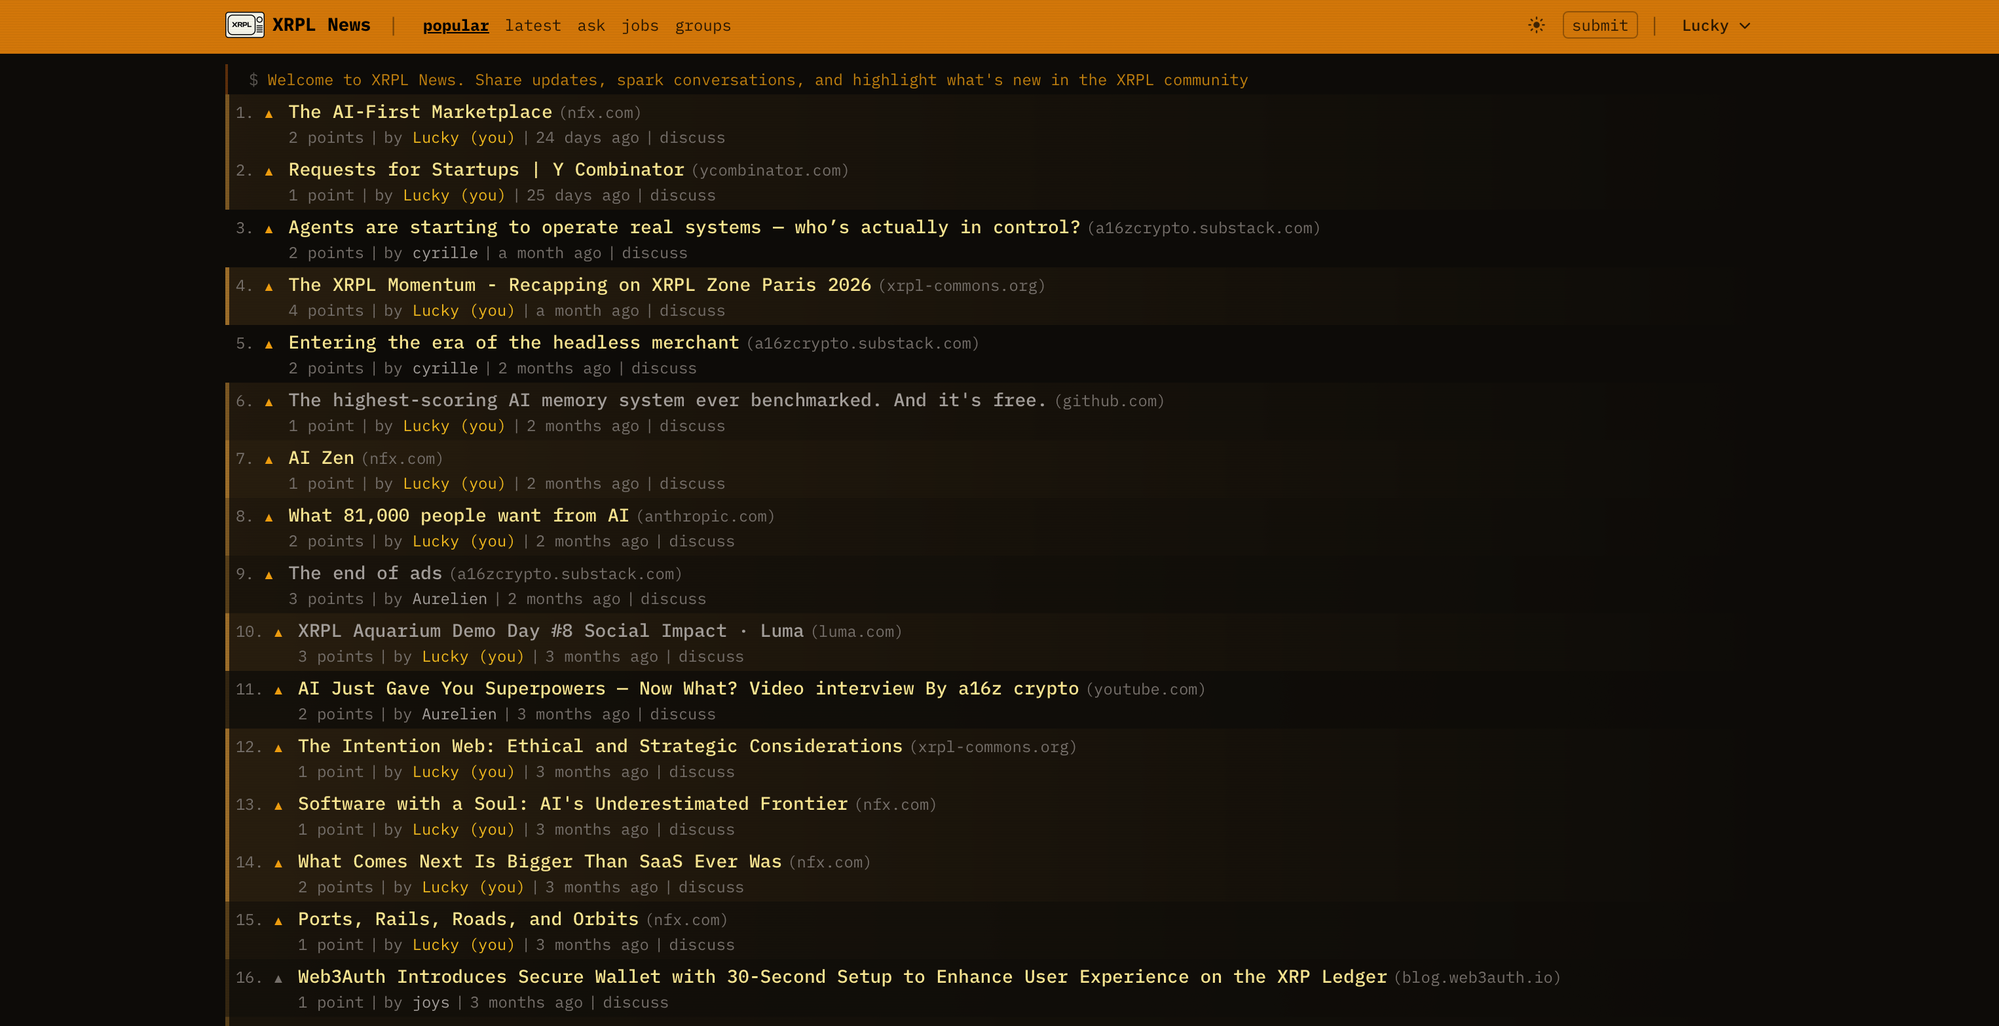The height and width of the screenshot is (1026, 1999).
Task: Upvote 'The highest-scoring AI memory system' post
Action: point(269,402)
